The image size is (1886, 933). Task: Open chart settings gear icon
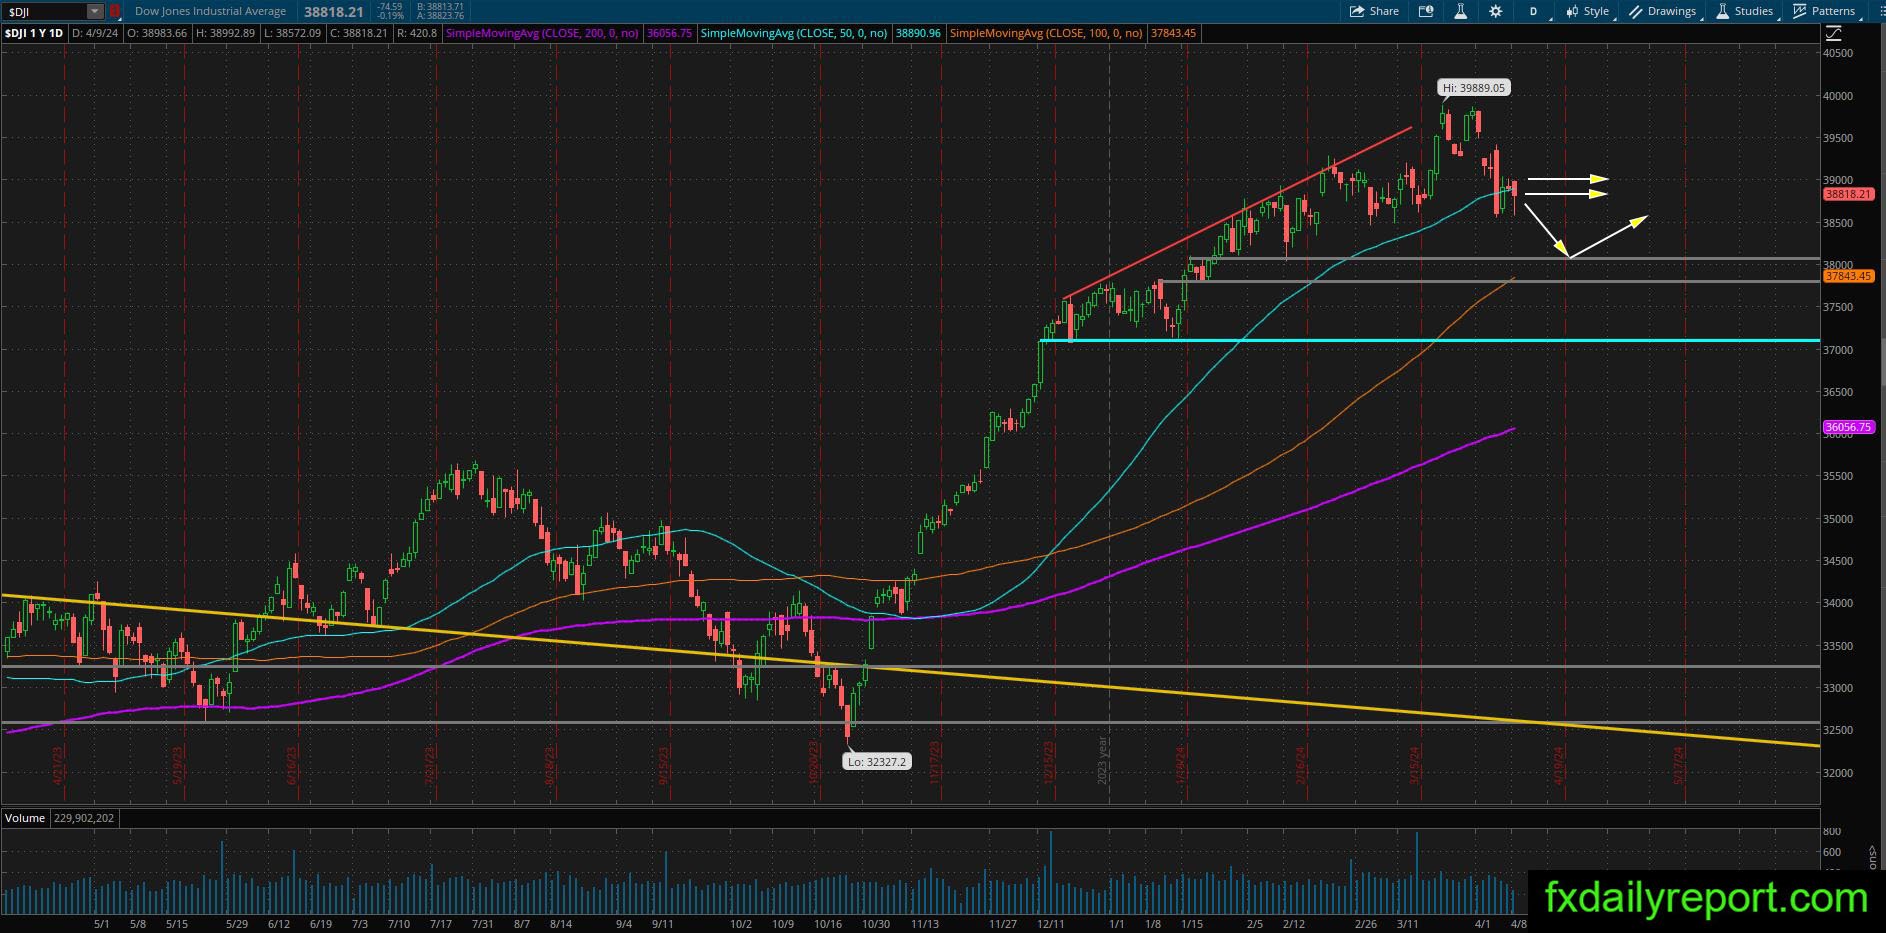(1495, 11)
